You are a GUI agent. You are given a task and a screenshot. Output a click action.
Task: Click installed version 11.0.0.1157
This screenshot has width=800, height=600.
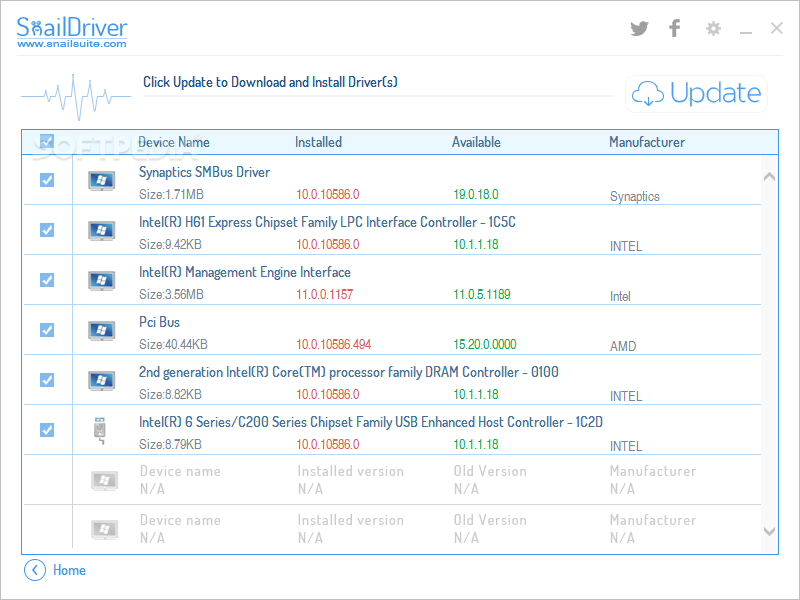coord(324,294)
